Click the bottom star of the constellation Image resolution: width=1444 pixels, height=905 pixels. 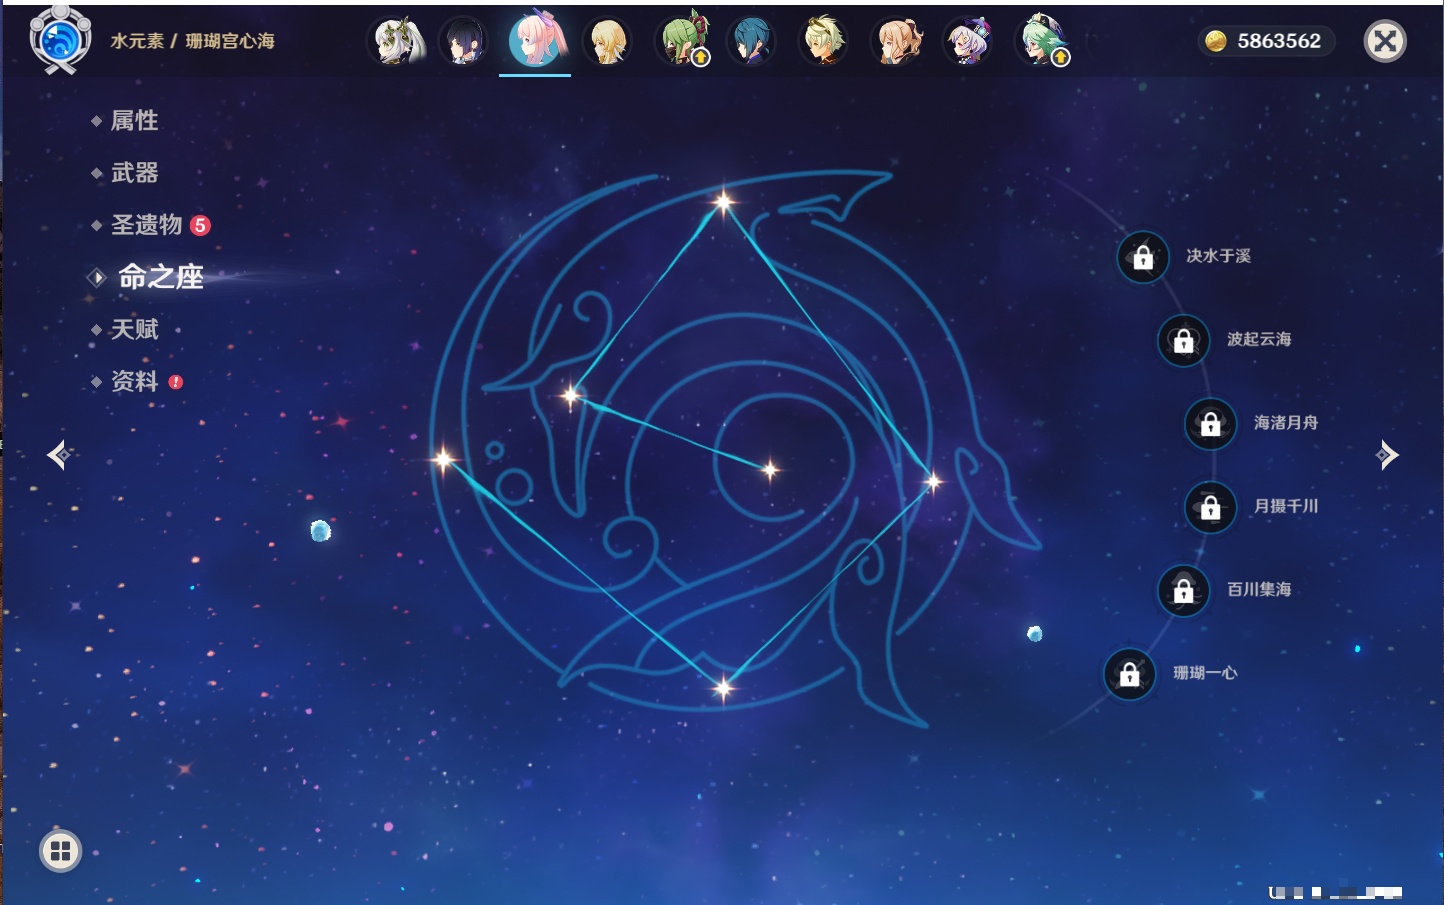(723, 687)
